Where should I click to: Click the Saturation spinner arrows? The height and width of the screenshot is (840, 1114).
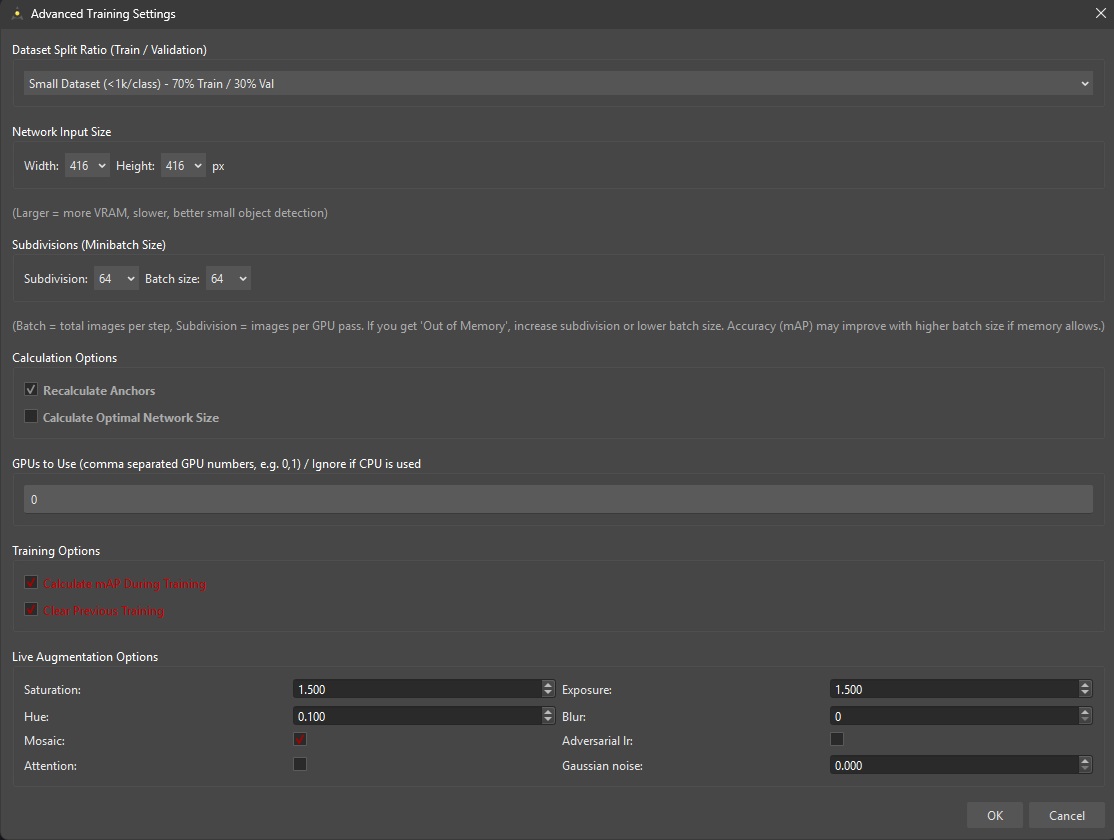[548, 689]
